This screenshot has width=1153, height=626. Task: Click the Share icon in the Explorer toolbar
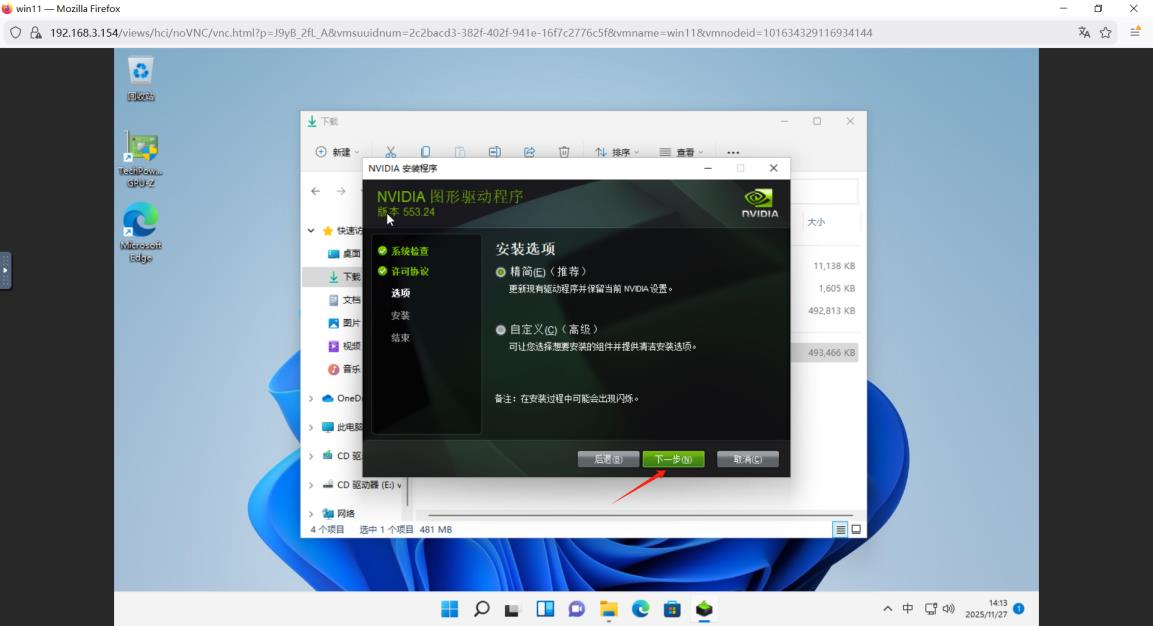(528, 151)
